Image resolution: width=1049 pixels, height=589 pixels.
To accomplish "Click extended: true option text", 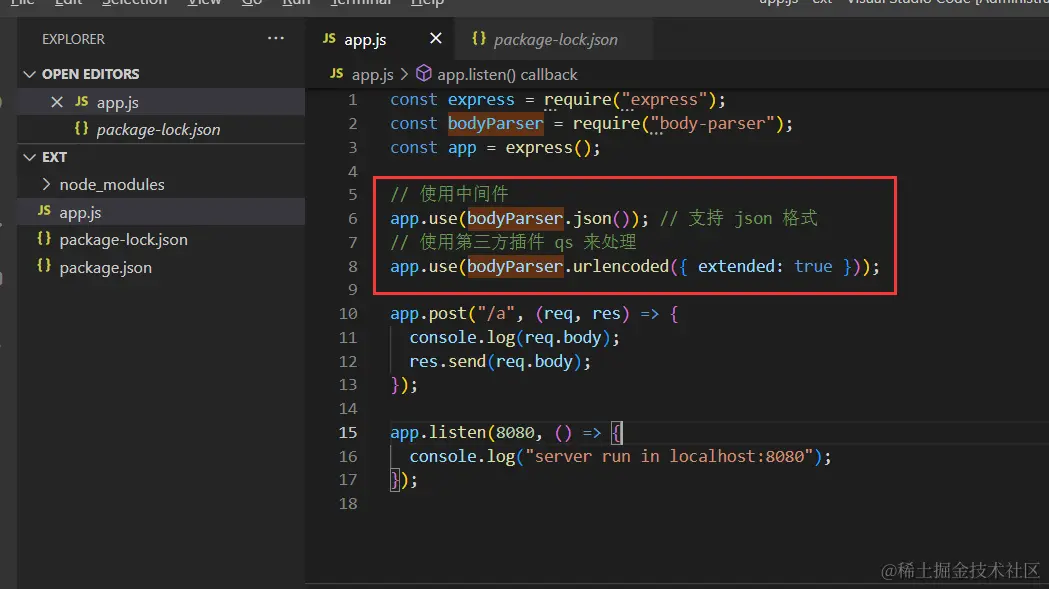I will [x=765, y=266].
